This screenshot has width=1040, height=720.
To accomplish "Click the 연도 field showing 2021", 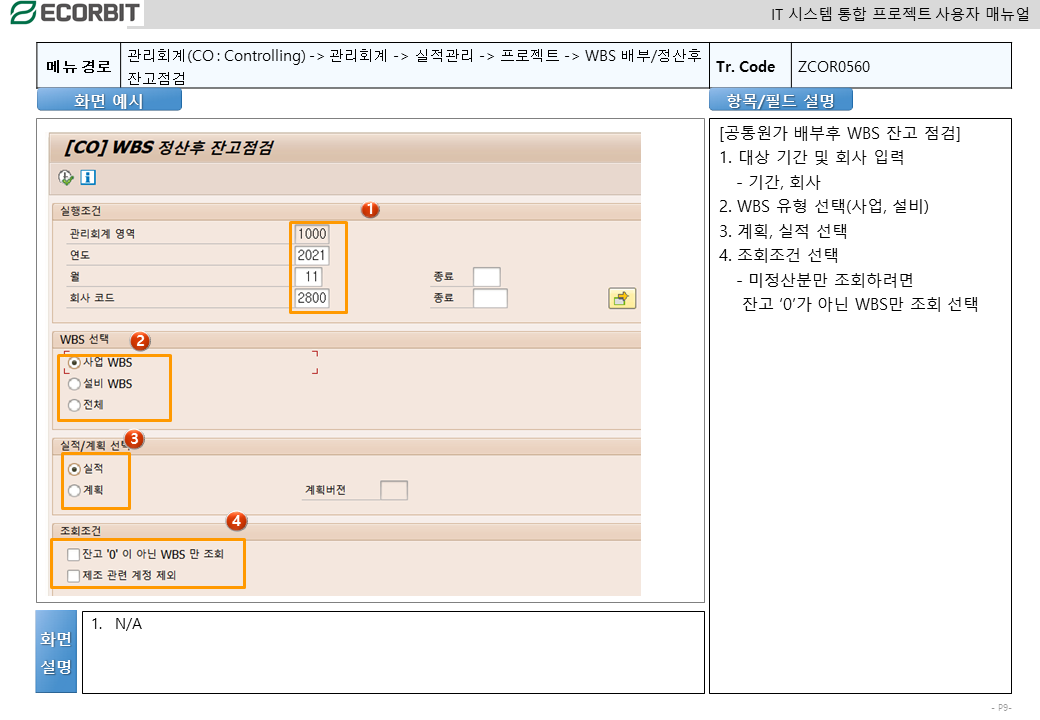I will point(312,255).
